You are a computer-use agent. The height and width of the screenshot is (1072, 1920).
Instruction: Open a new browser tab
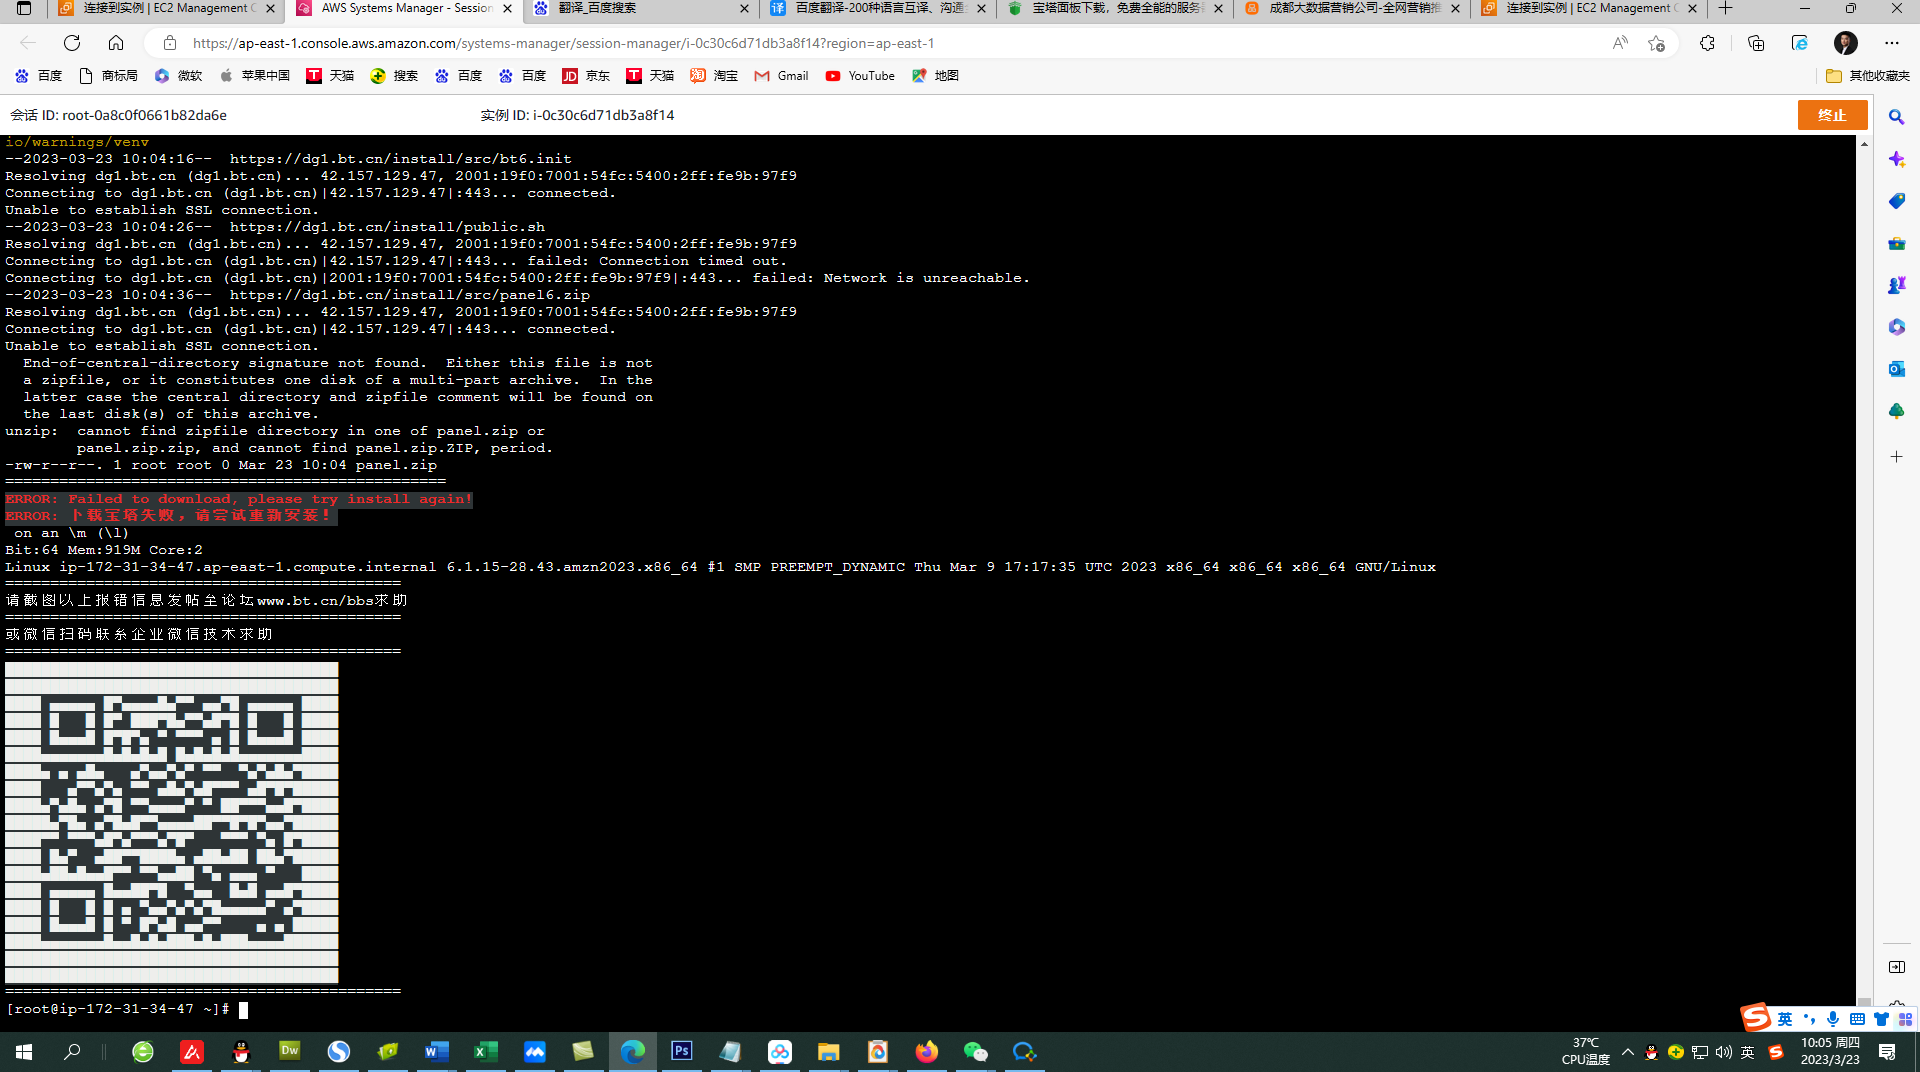(1725, 8)
